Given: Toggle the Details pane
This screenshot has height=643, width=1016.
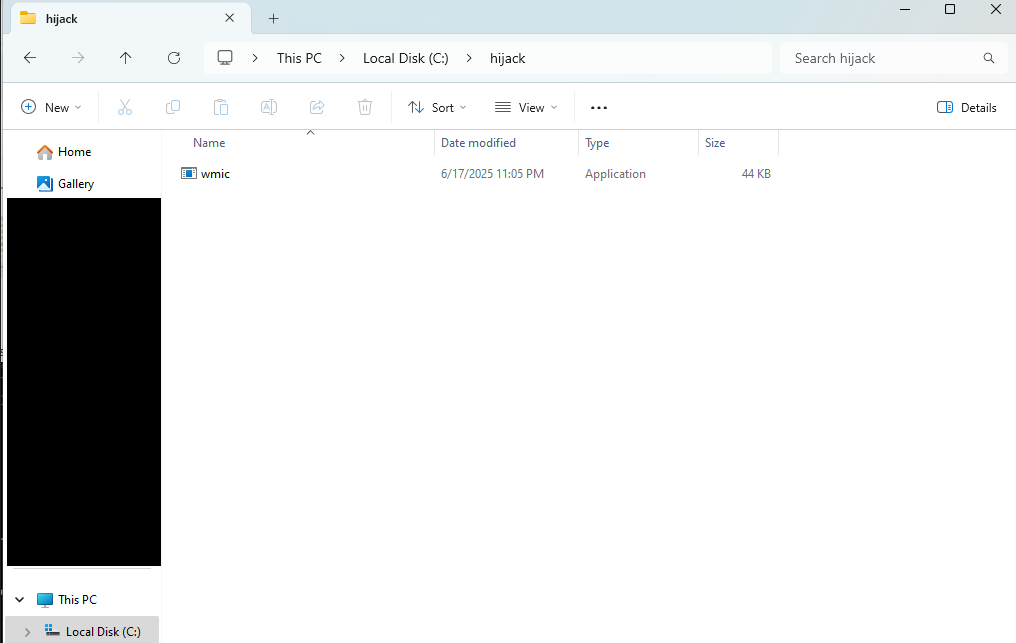Looking at the screenshot, I should point(966,107).
